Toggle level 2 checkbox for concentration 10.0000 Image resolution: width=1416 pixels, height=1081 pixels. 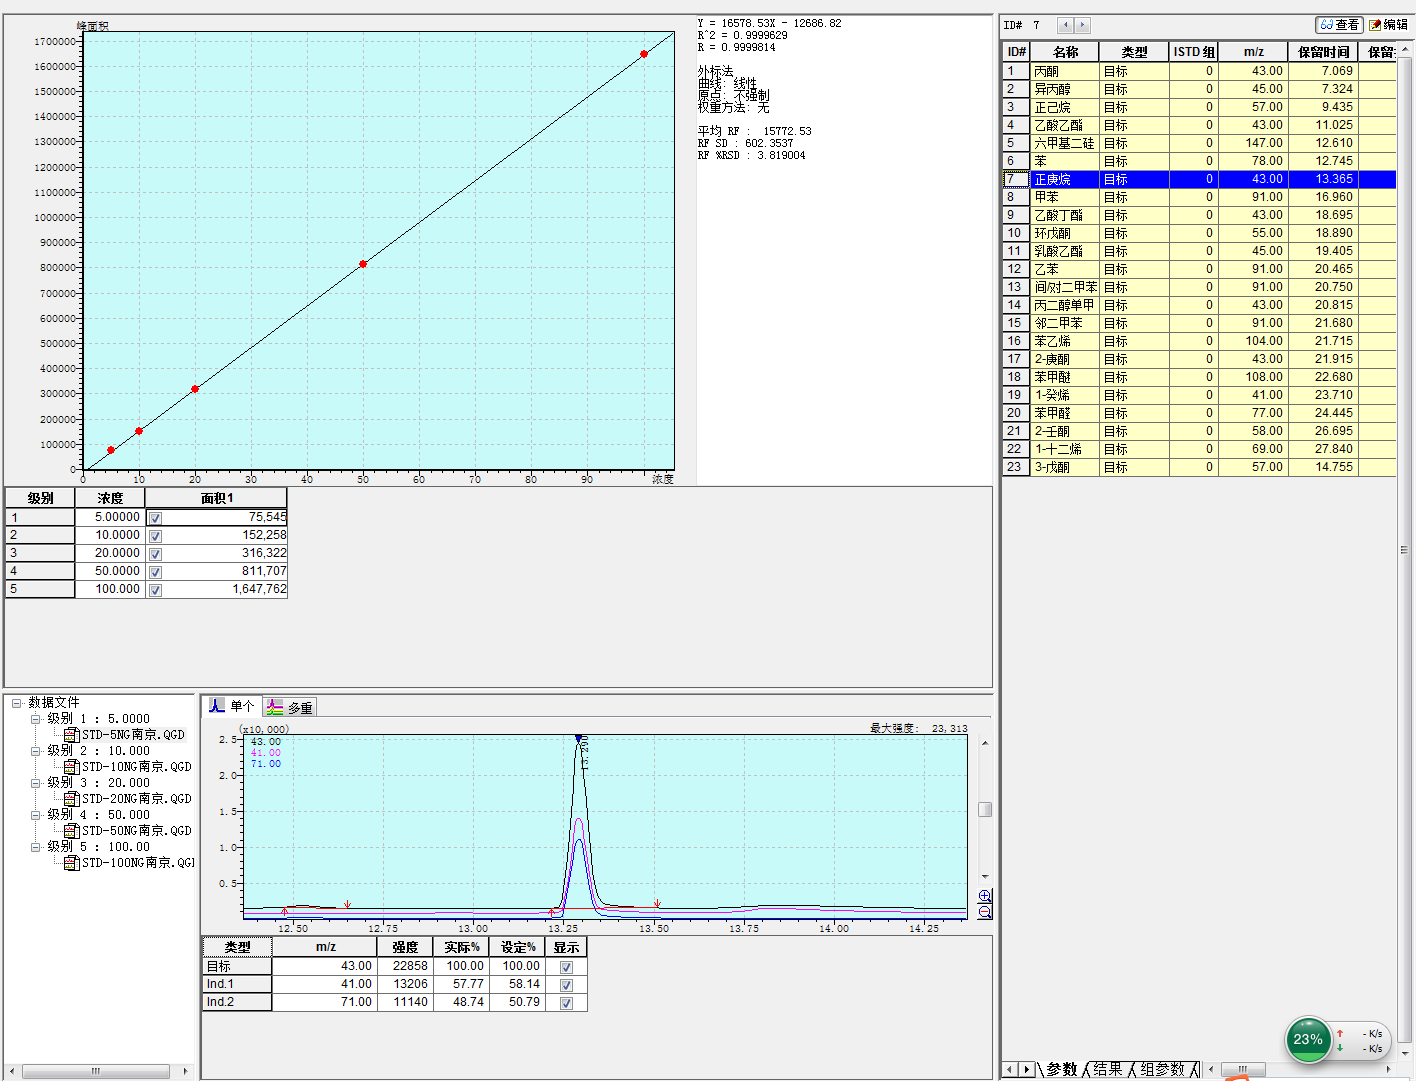click(x=155, y=536)
